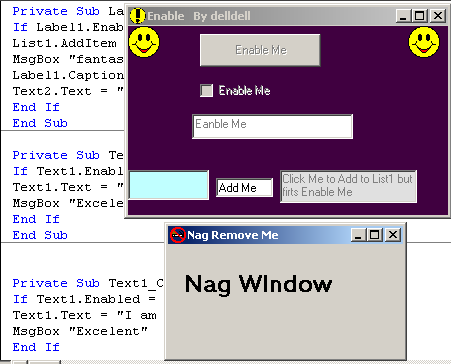Click code line 'Text2.Text ='
This screenshot has width=451, height=364.
68,91
